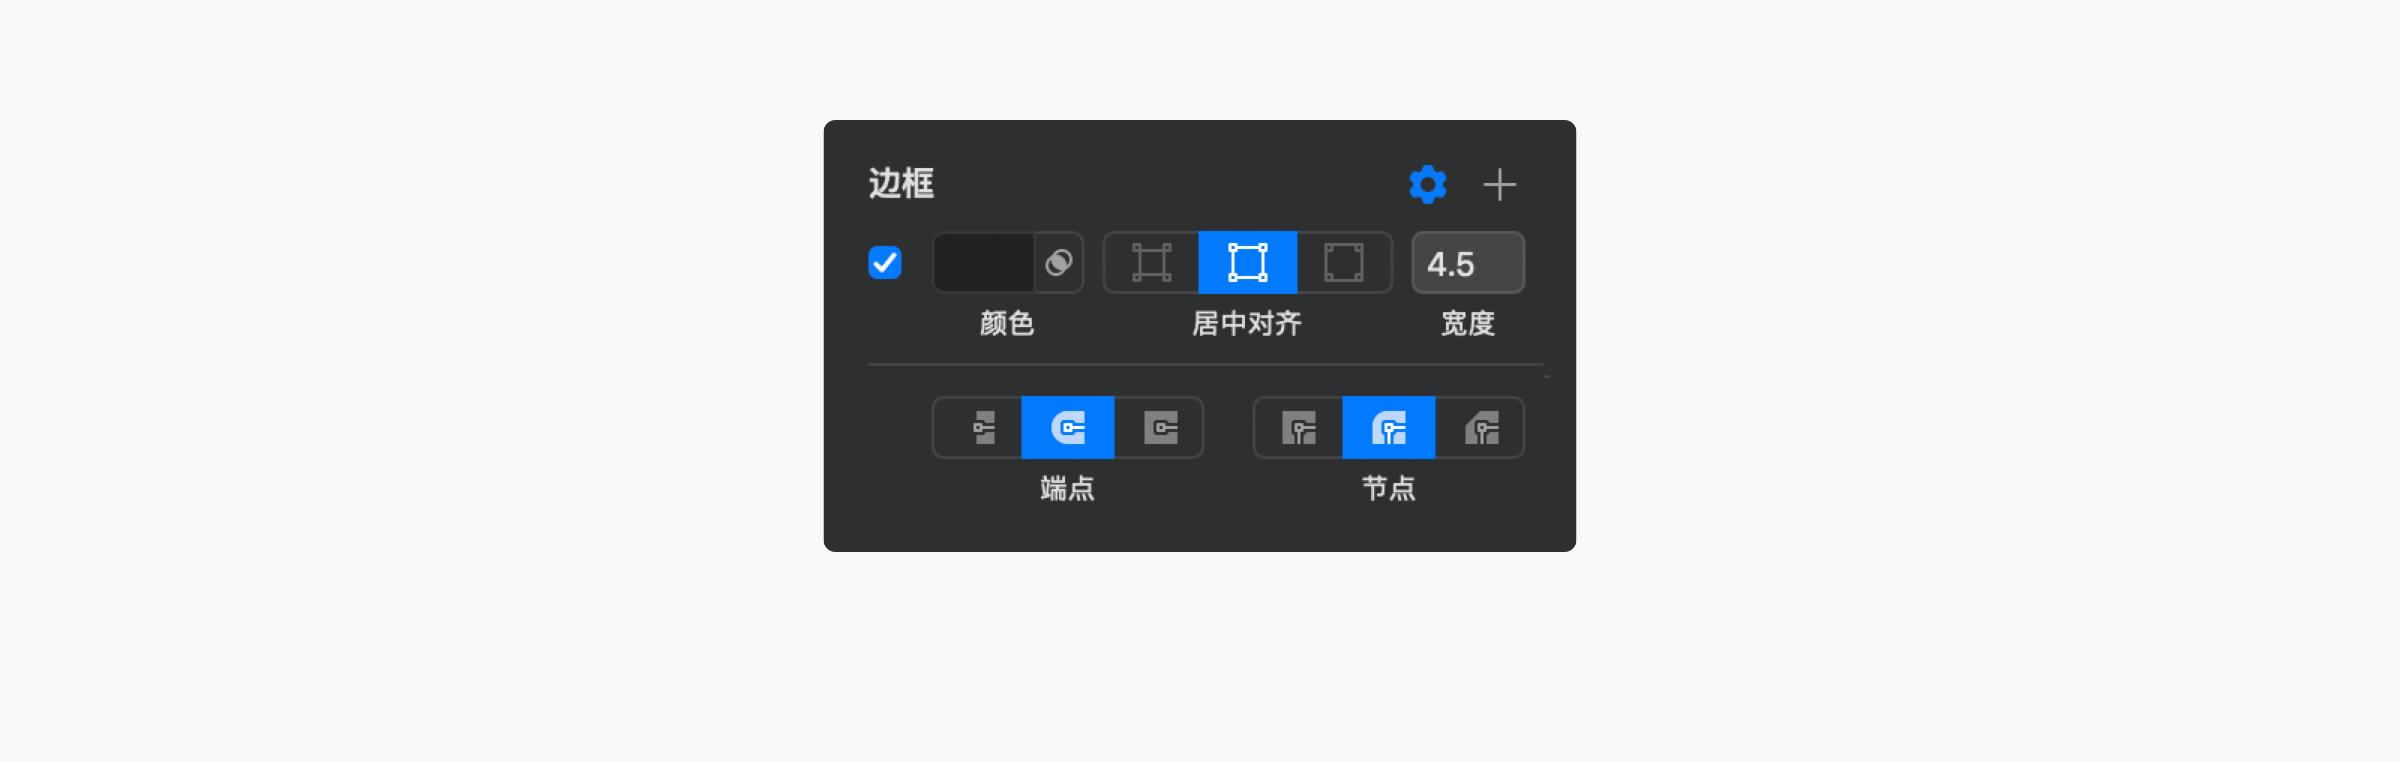
Task: Open border settings gear icon
Action: point(1427,184)
